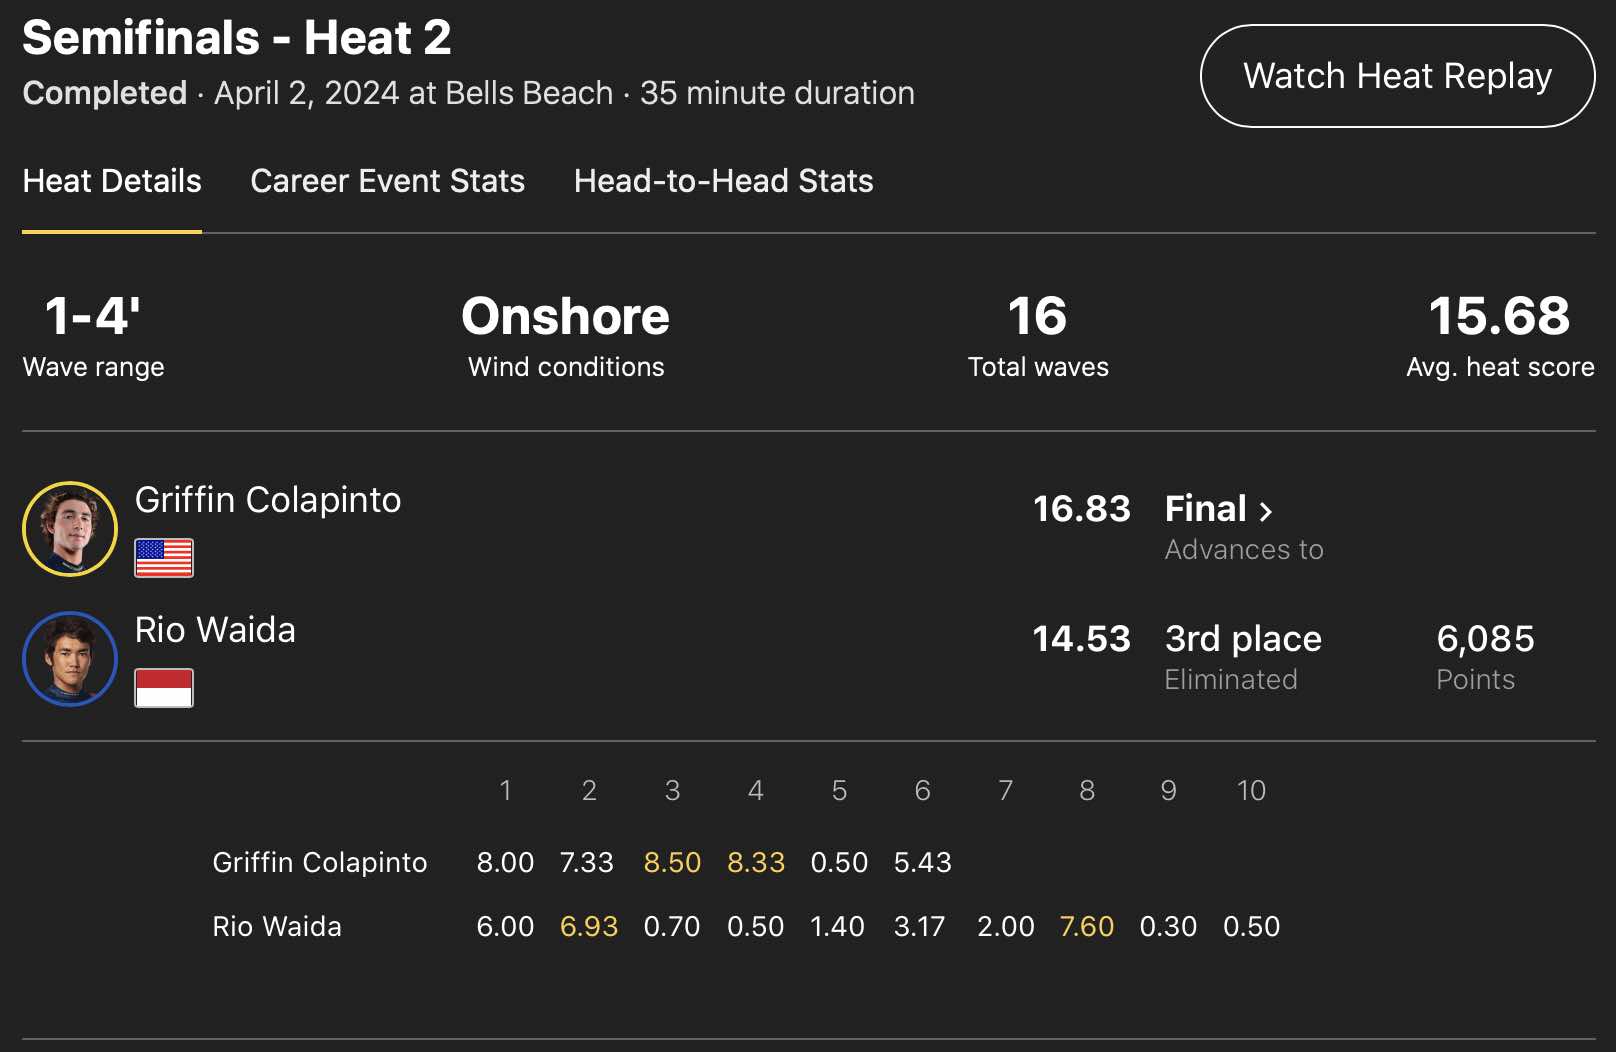Click Griffin Colapinto's profile photo
This screenshot has width=1616, height=1052.
click(x=70, y=529)
